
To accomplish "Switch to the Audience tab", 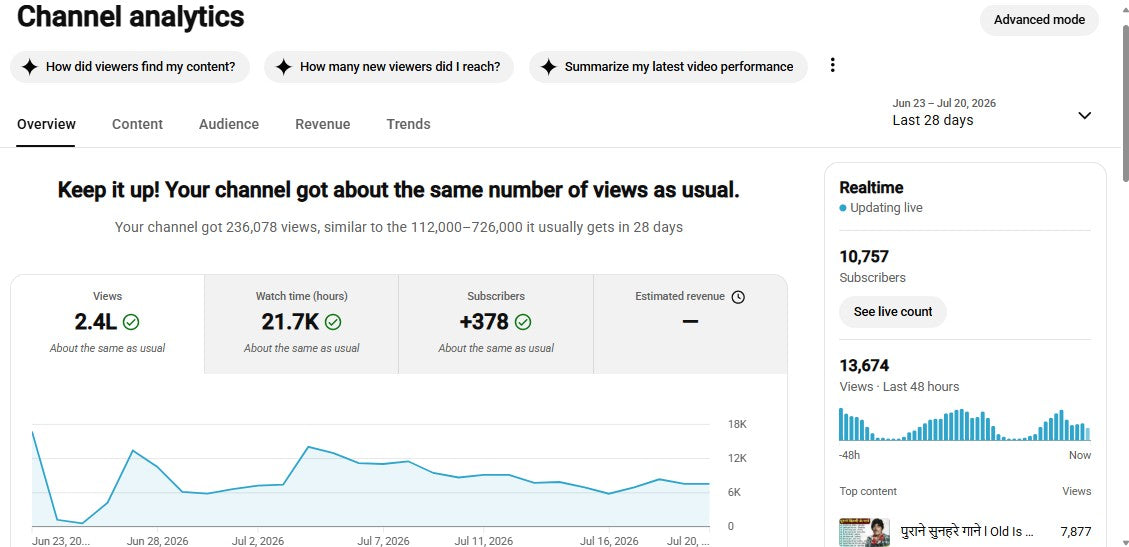I will (229, 124).
